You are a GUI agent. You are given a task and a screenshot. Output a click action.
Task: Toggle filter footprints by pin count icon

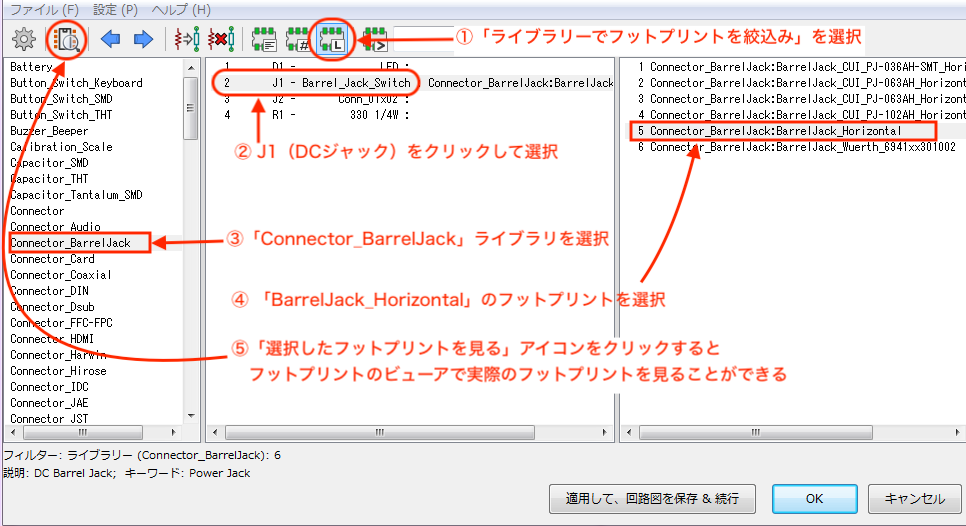click(298, 39)
